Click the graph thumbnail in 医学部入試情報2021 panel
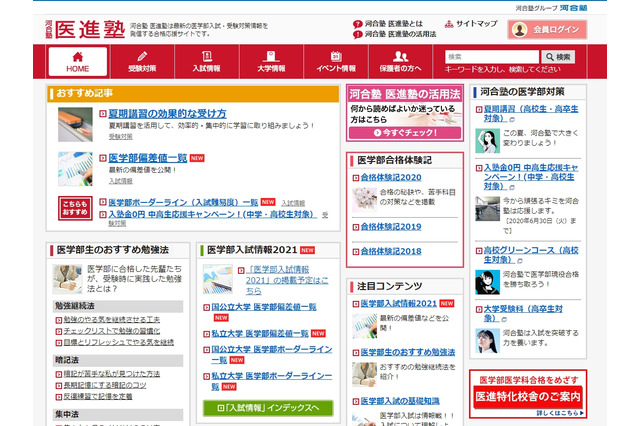Viewport: 640px width, 426px height. point(218,279)
